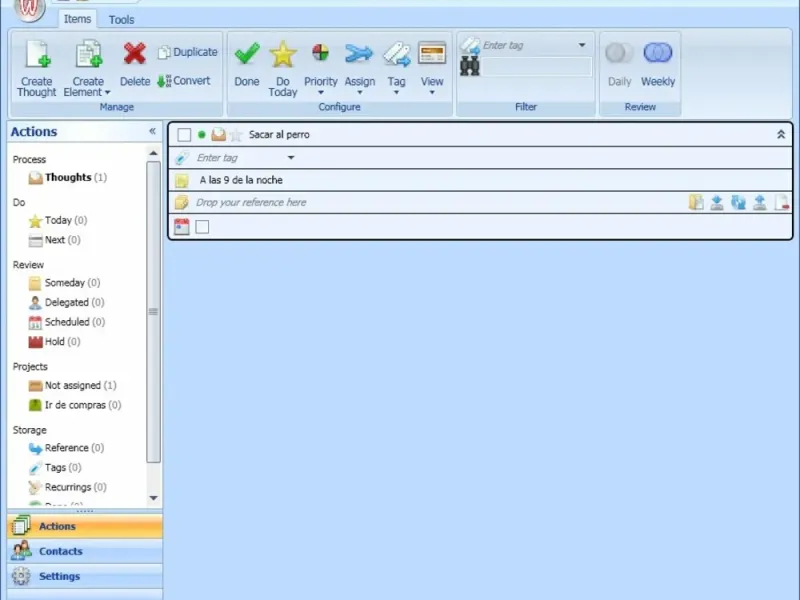Select Not assigned (1) project
The image size is (800, 600).
click(72, 385)
